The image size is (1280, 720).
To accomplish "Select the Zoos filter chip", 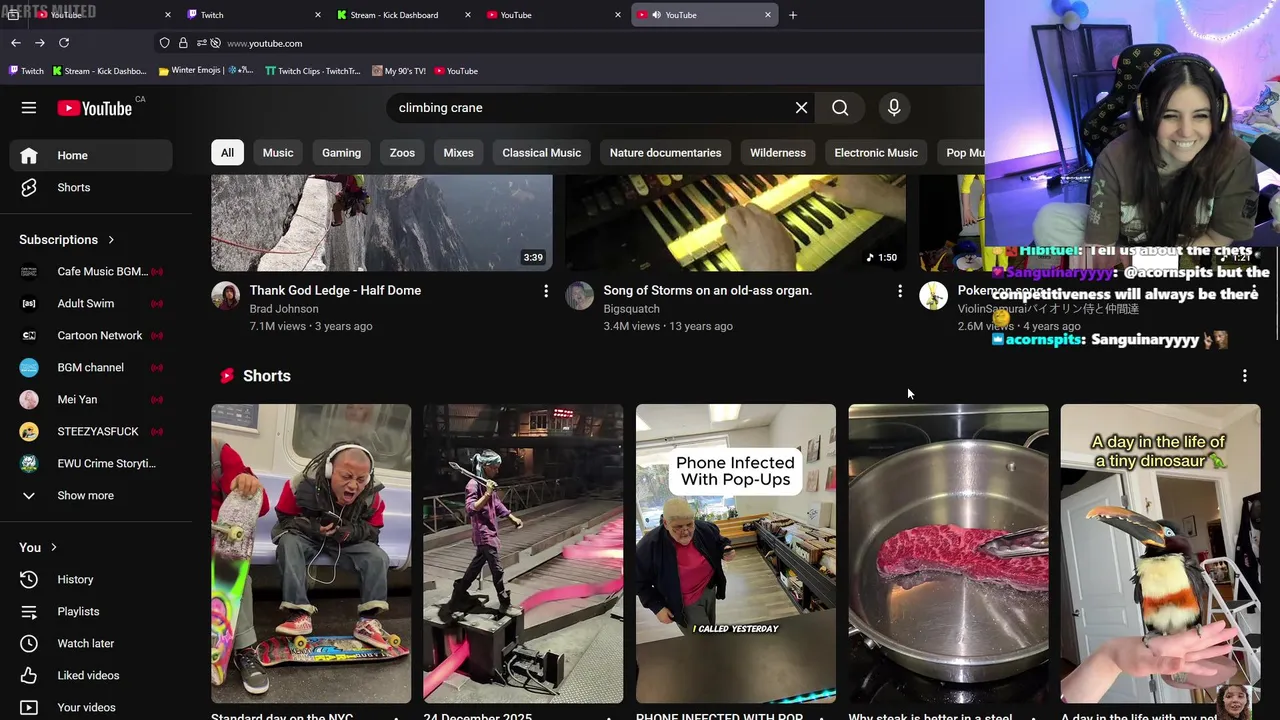I will point(402,153).
